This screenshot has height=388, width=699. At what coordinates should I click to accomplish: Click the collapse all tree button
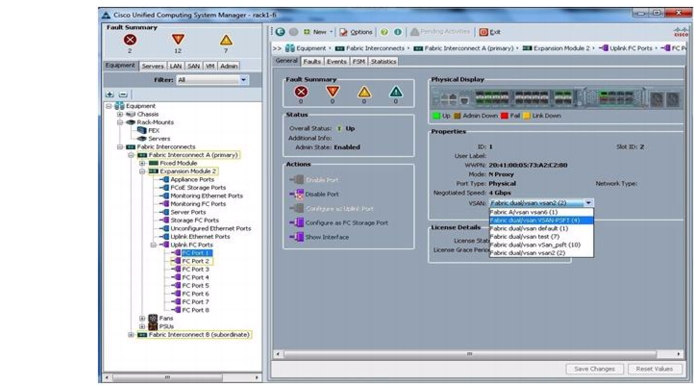tap(123, 94)
